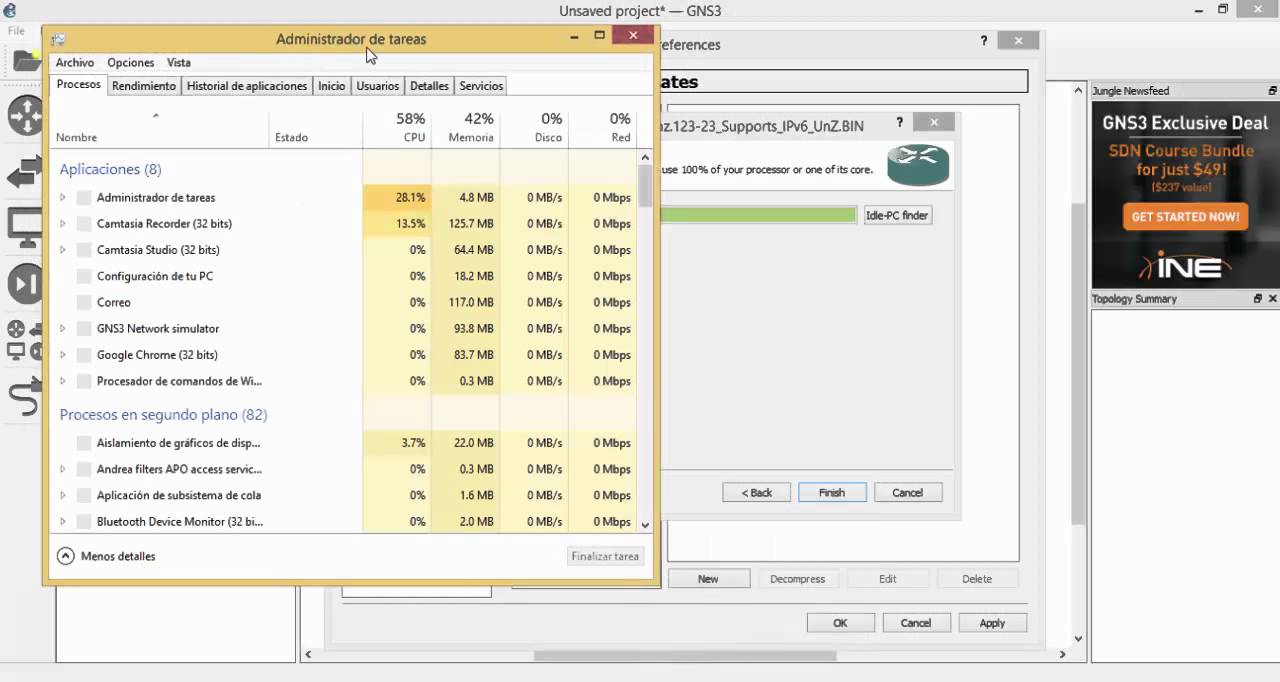Screen dimensions: 1280x682
Task: Click the Menos detalles circle arrow icon
Action: tap(66, 556)
